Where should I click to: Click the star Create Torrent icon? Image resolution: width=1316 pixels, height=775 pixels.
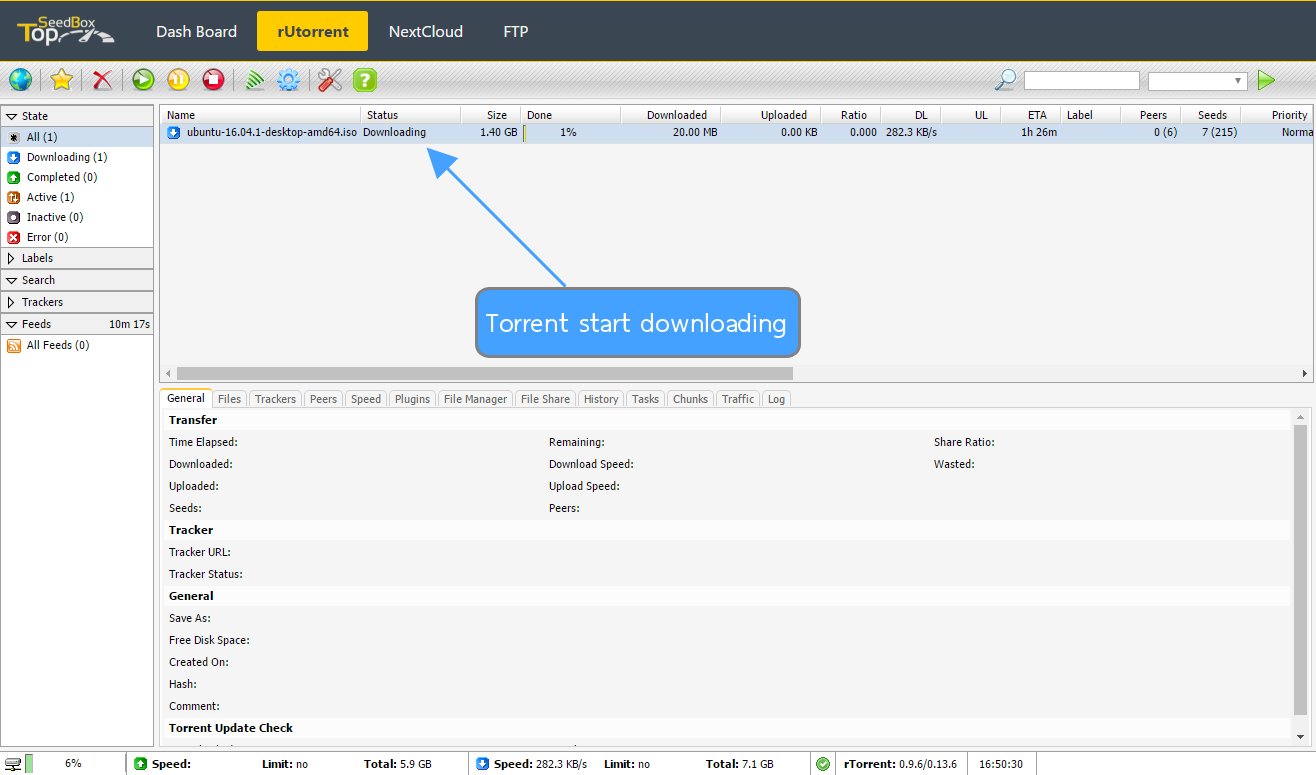pos(61,80)
